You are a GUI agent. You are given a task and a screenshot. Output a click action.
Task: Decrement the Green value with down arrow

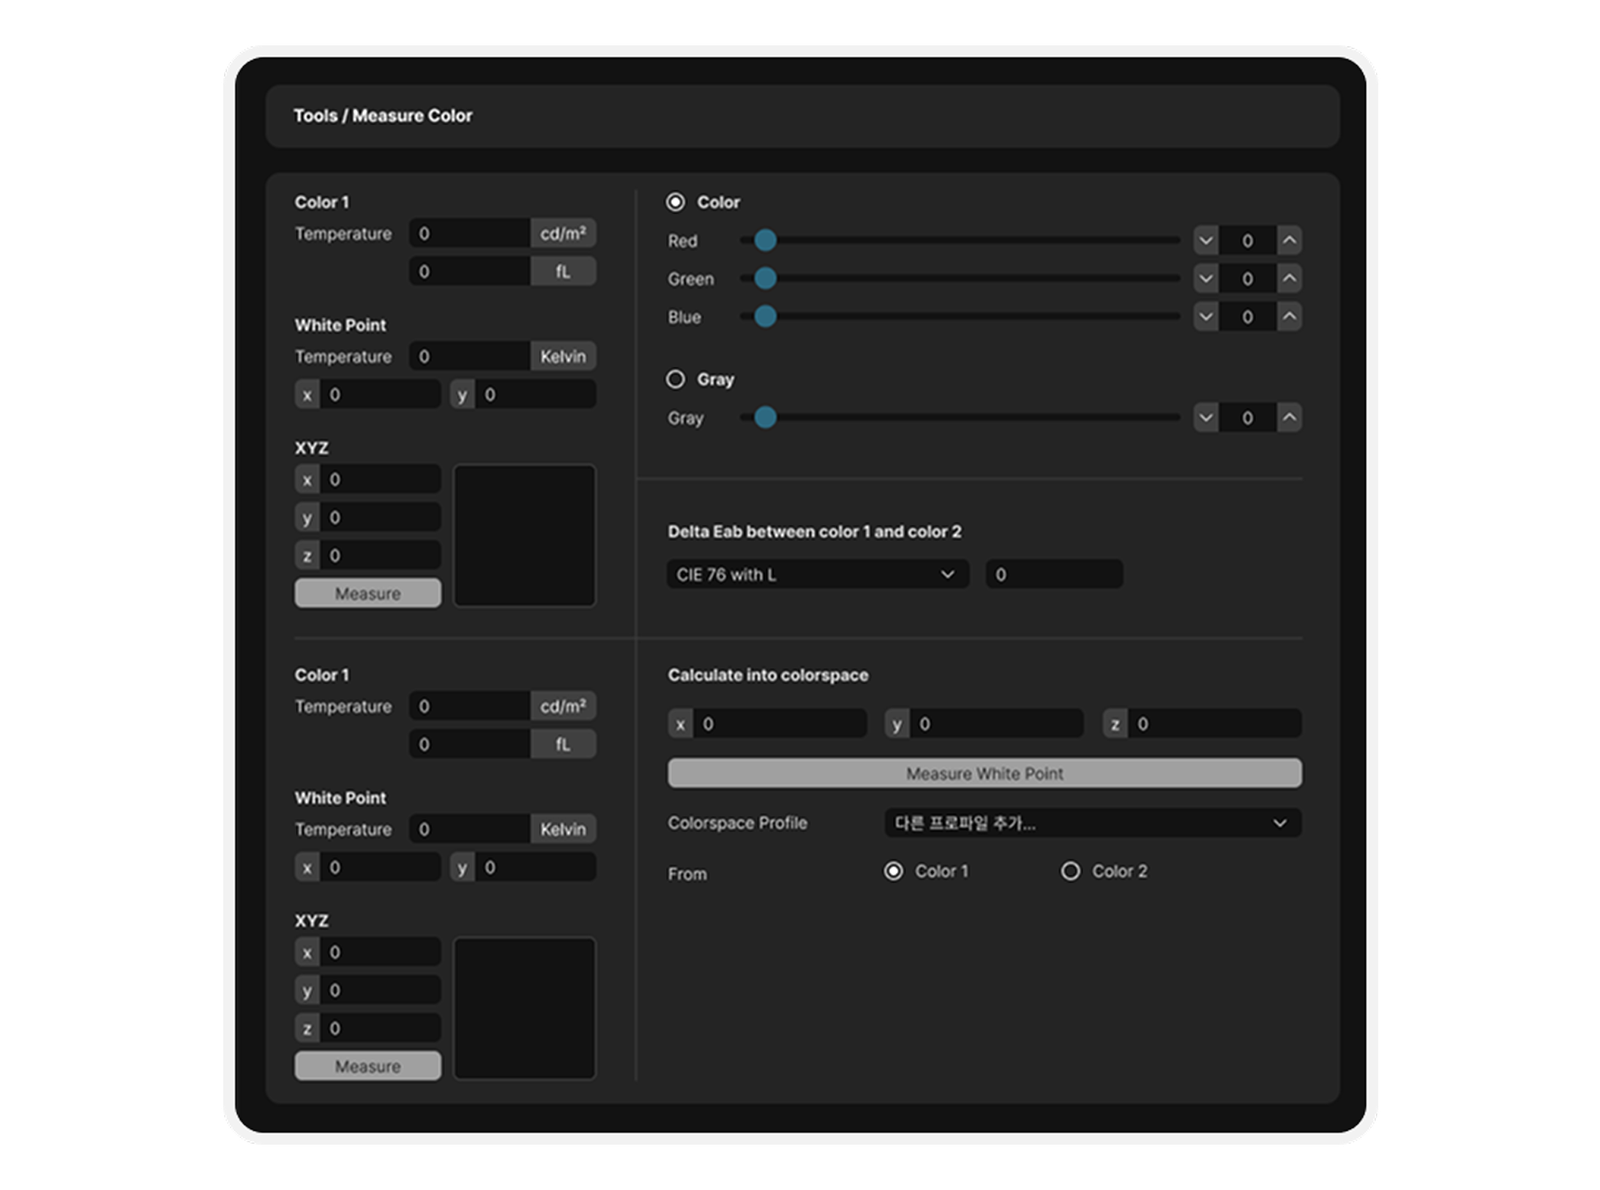(1205, 278)
